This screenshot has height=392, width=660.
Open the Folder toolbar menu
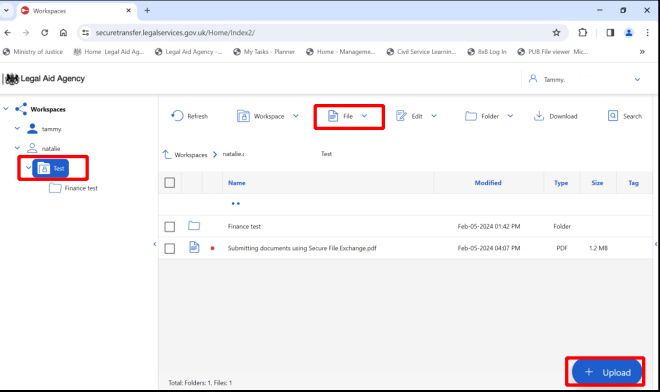[489, 116]
